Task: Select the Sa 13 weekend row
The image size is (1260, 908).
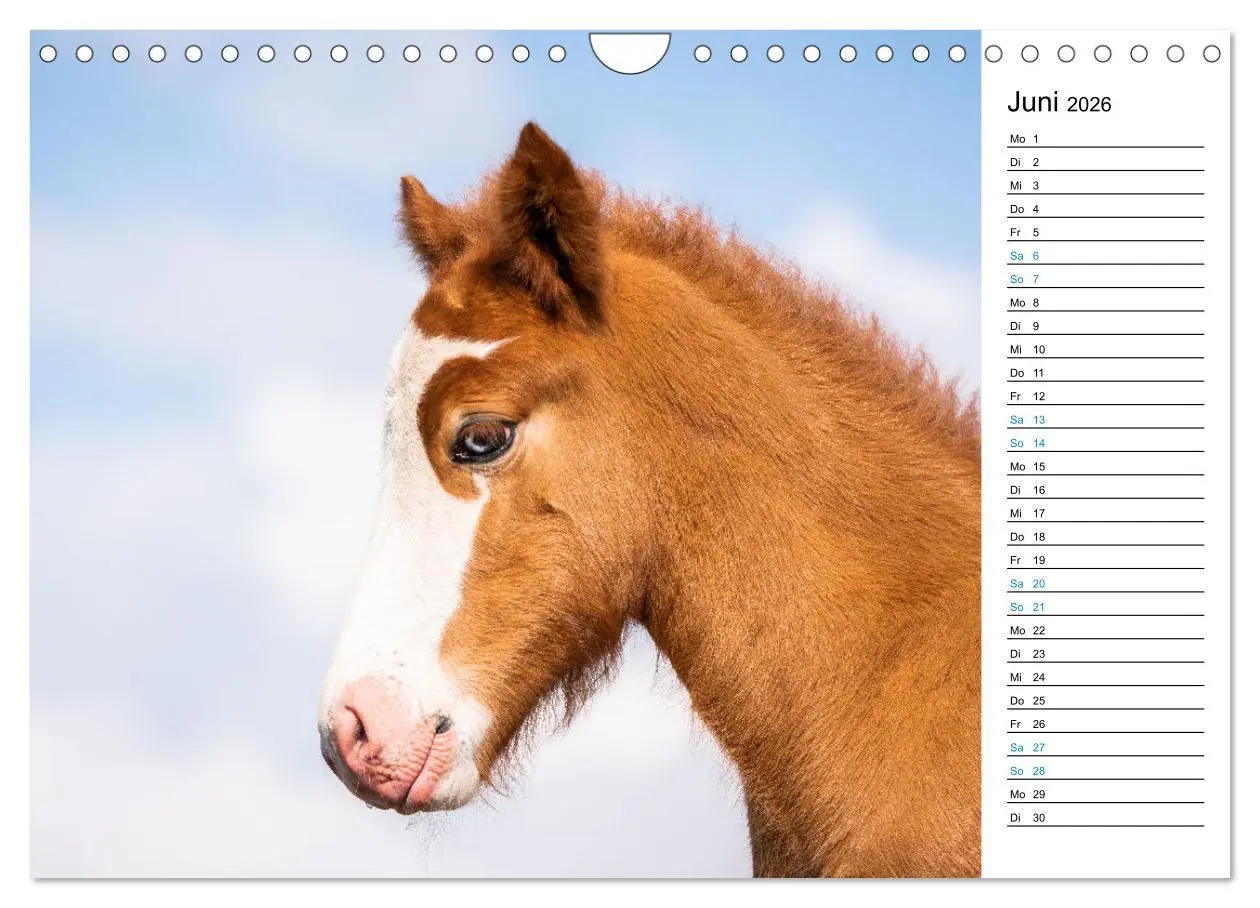Action: pyautogui.click(x=1105, y=420)
